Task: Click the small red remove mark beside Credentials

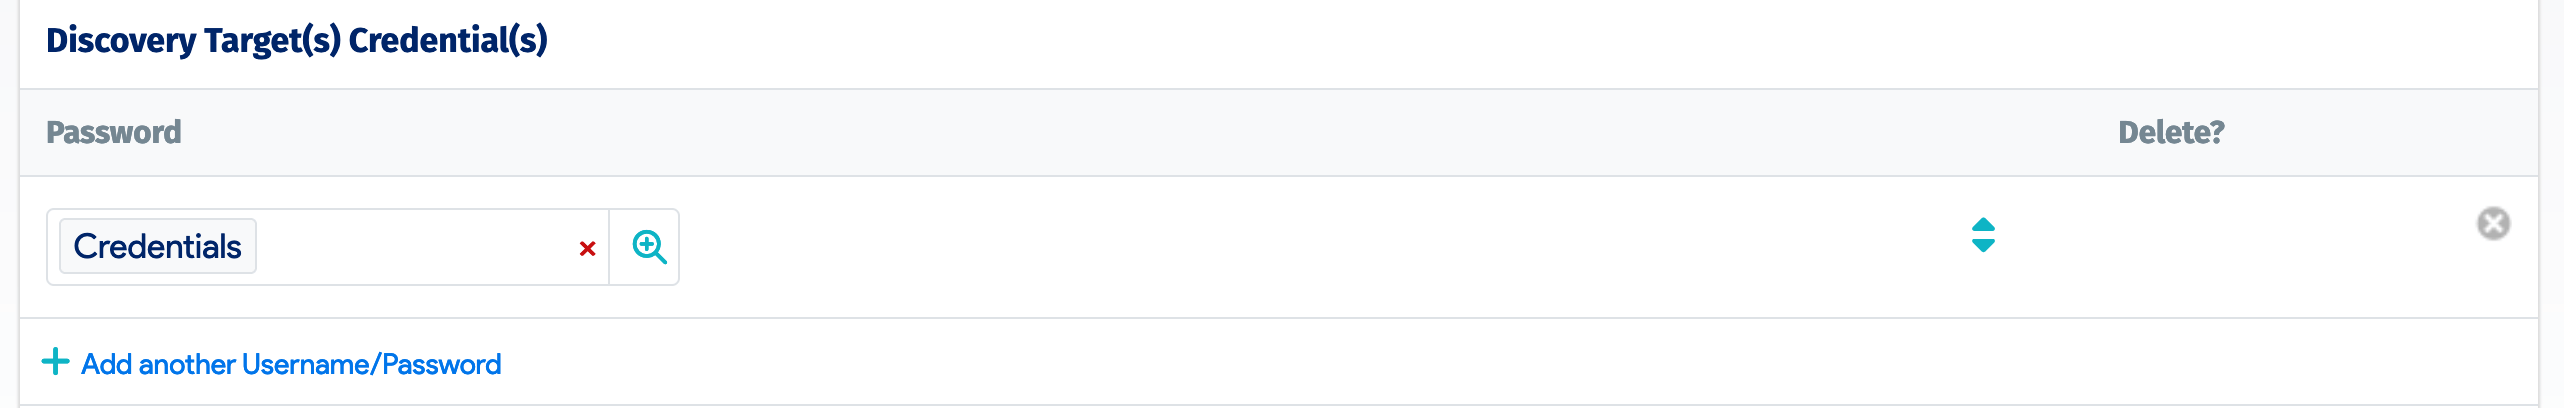Action: (587, 248)
